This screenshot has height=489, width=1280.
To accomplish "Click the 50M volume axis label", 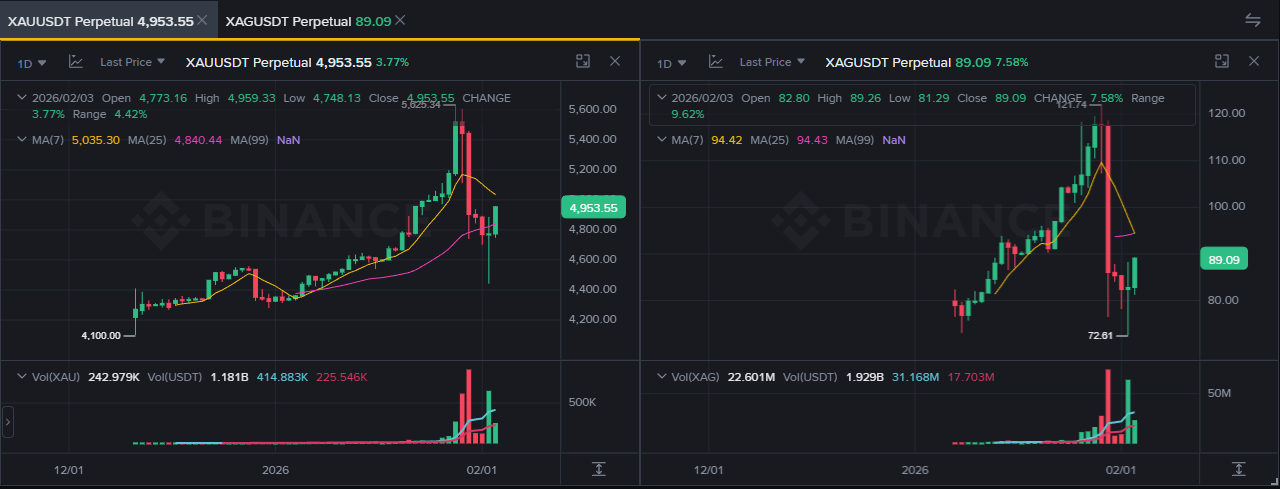I will pos(1218,393).
